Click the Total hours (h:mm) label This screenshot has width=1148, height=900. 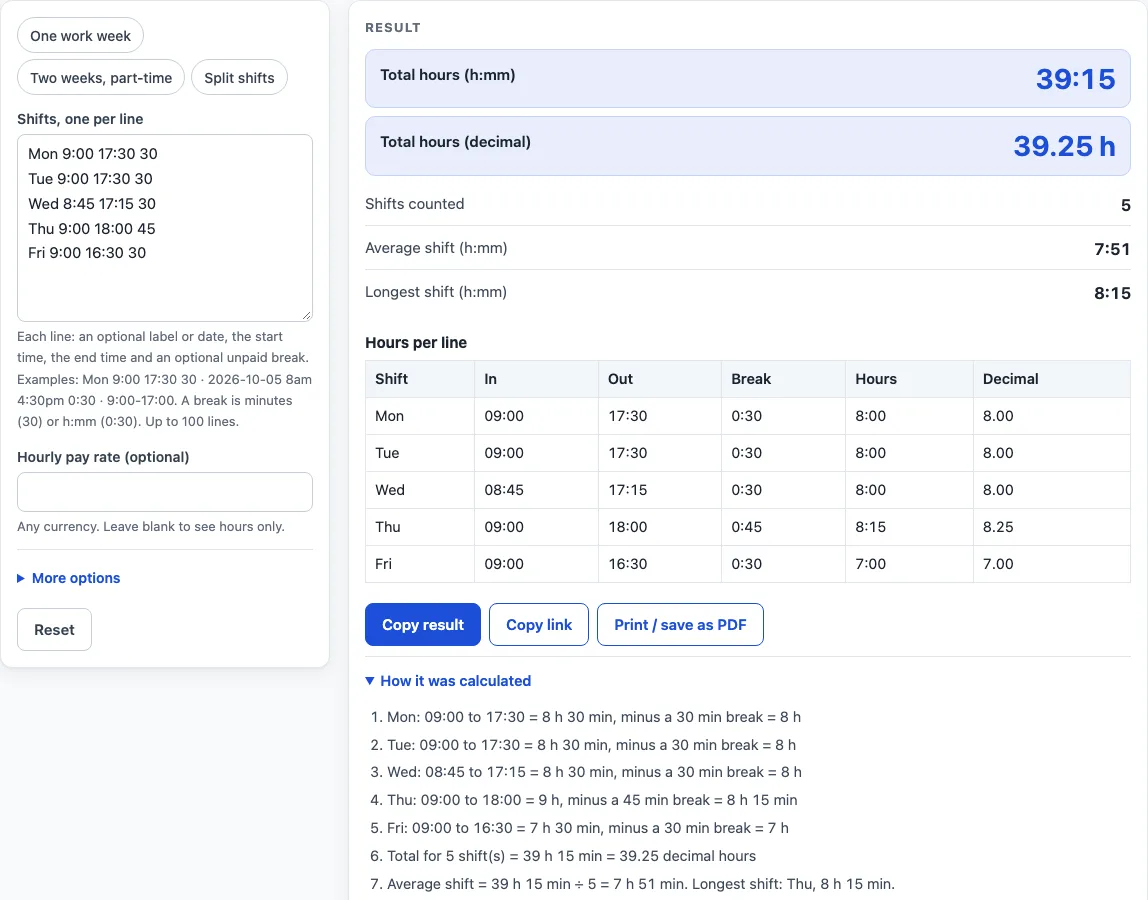click(447, 75)
